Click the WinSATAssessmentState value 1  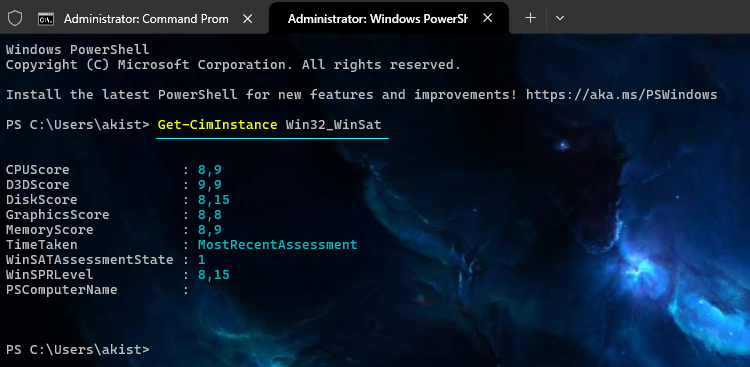pos(201,260)
